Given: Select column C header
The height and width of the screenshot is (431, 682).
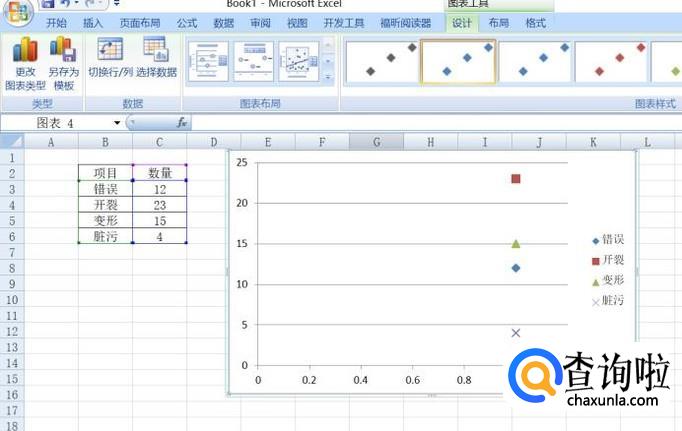Looking at the screenshot, I should click(160, 142).
